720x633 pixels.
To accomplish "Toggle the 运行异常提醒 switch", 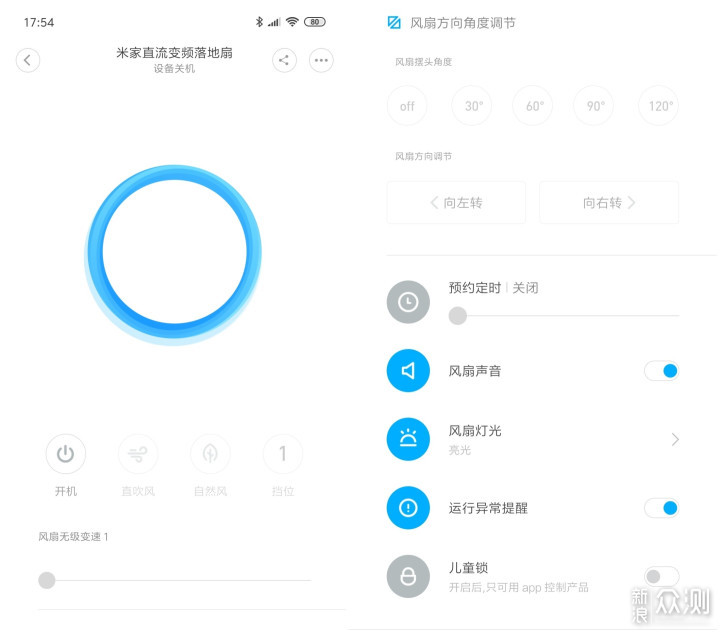I will coord(662,508).
